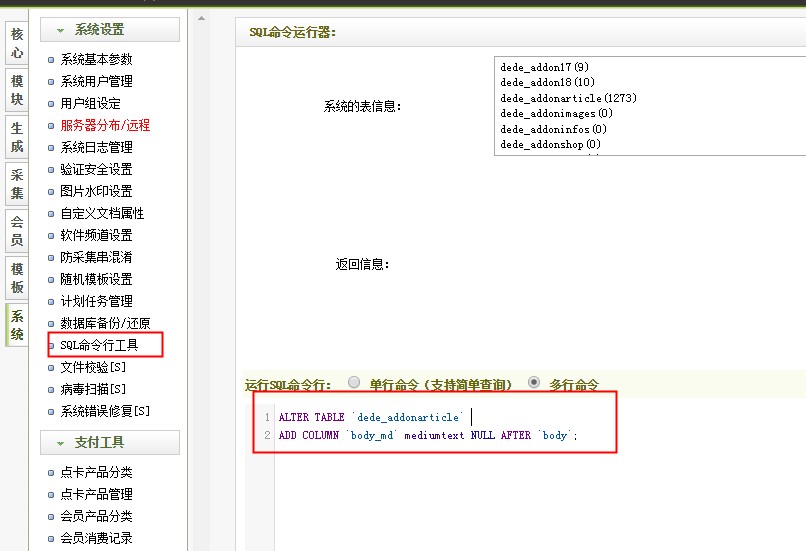Open 系统基本参数 settings link

click(96, 60)
